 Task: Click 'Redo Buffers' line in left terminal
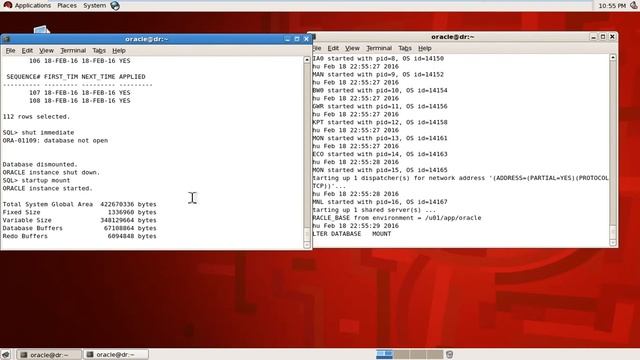point(80,236)
